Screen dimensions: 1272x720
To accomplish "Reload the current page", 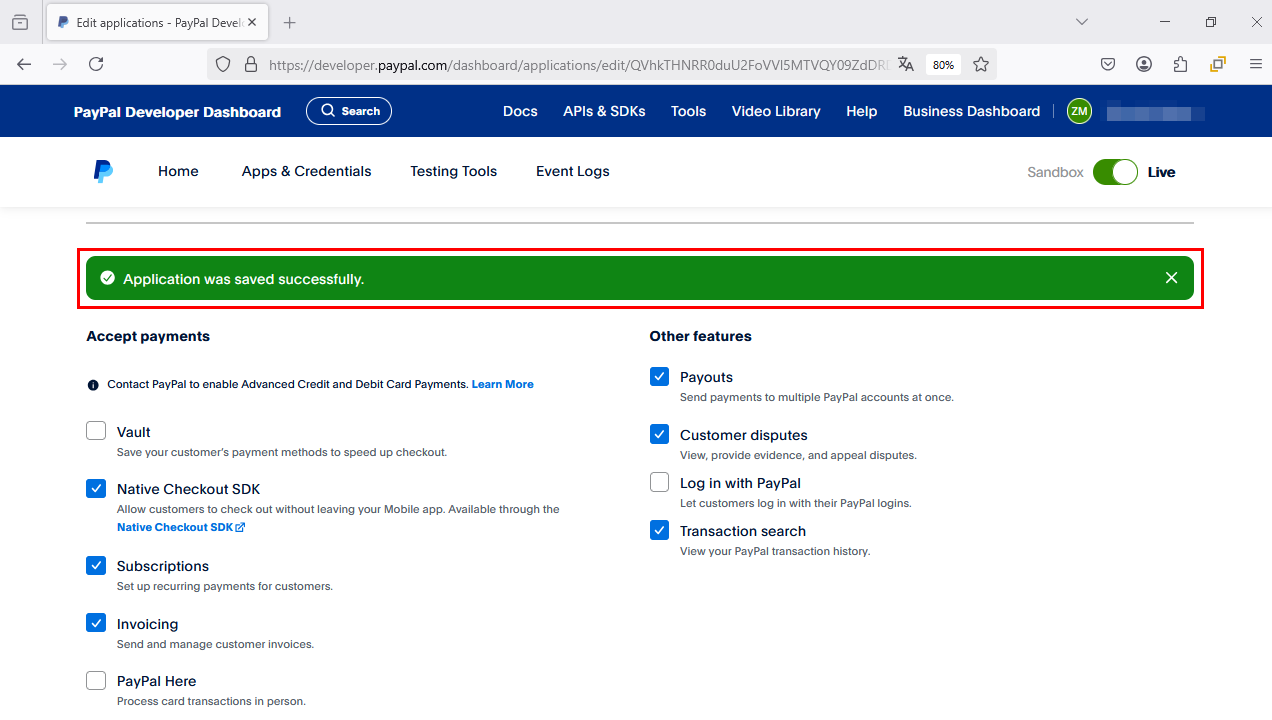I will coord(96,64).
